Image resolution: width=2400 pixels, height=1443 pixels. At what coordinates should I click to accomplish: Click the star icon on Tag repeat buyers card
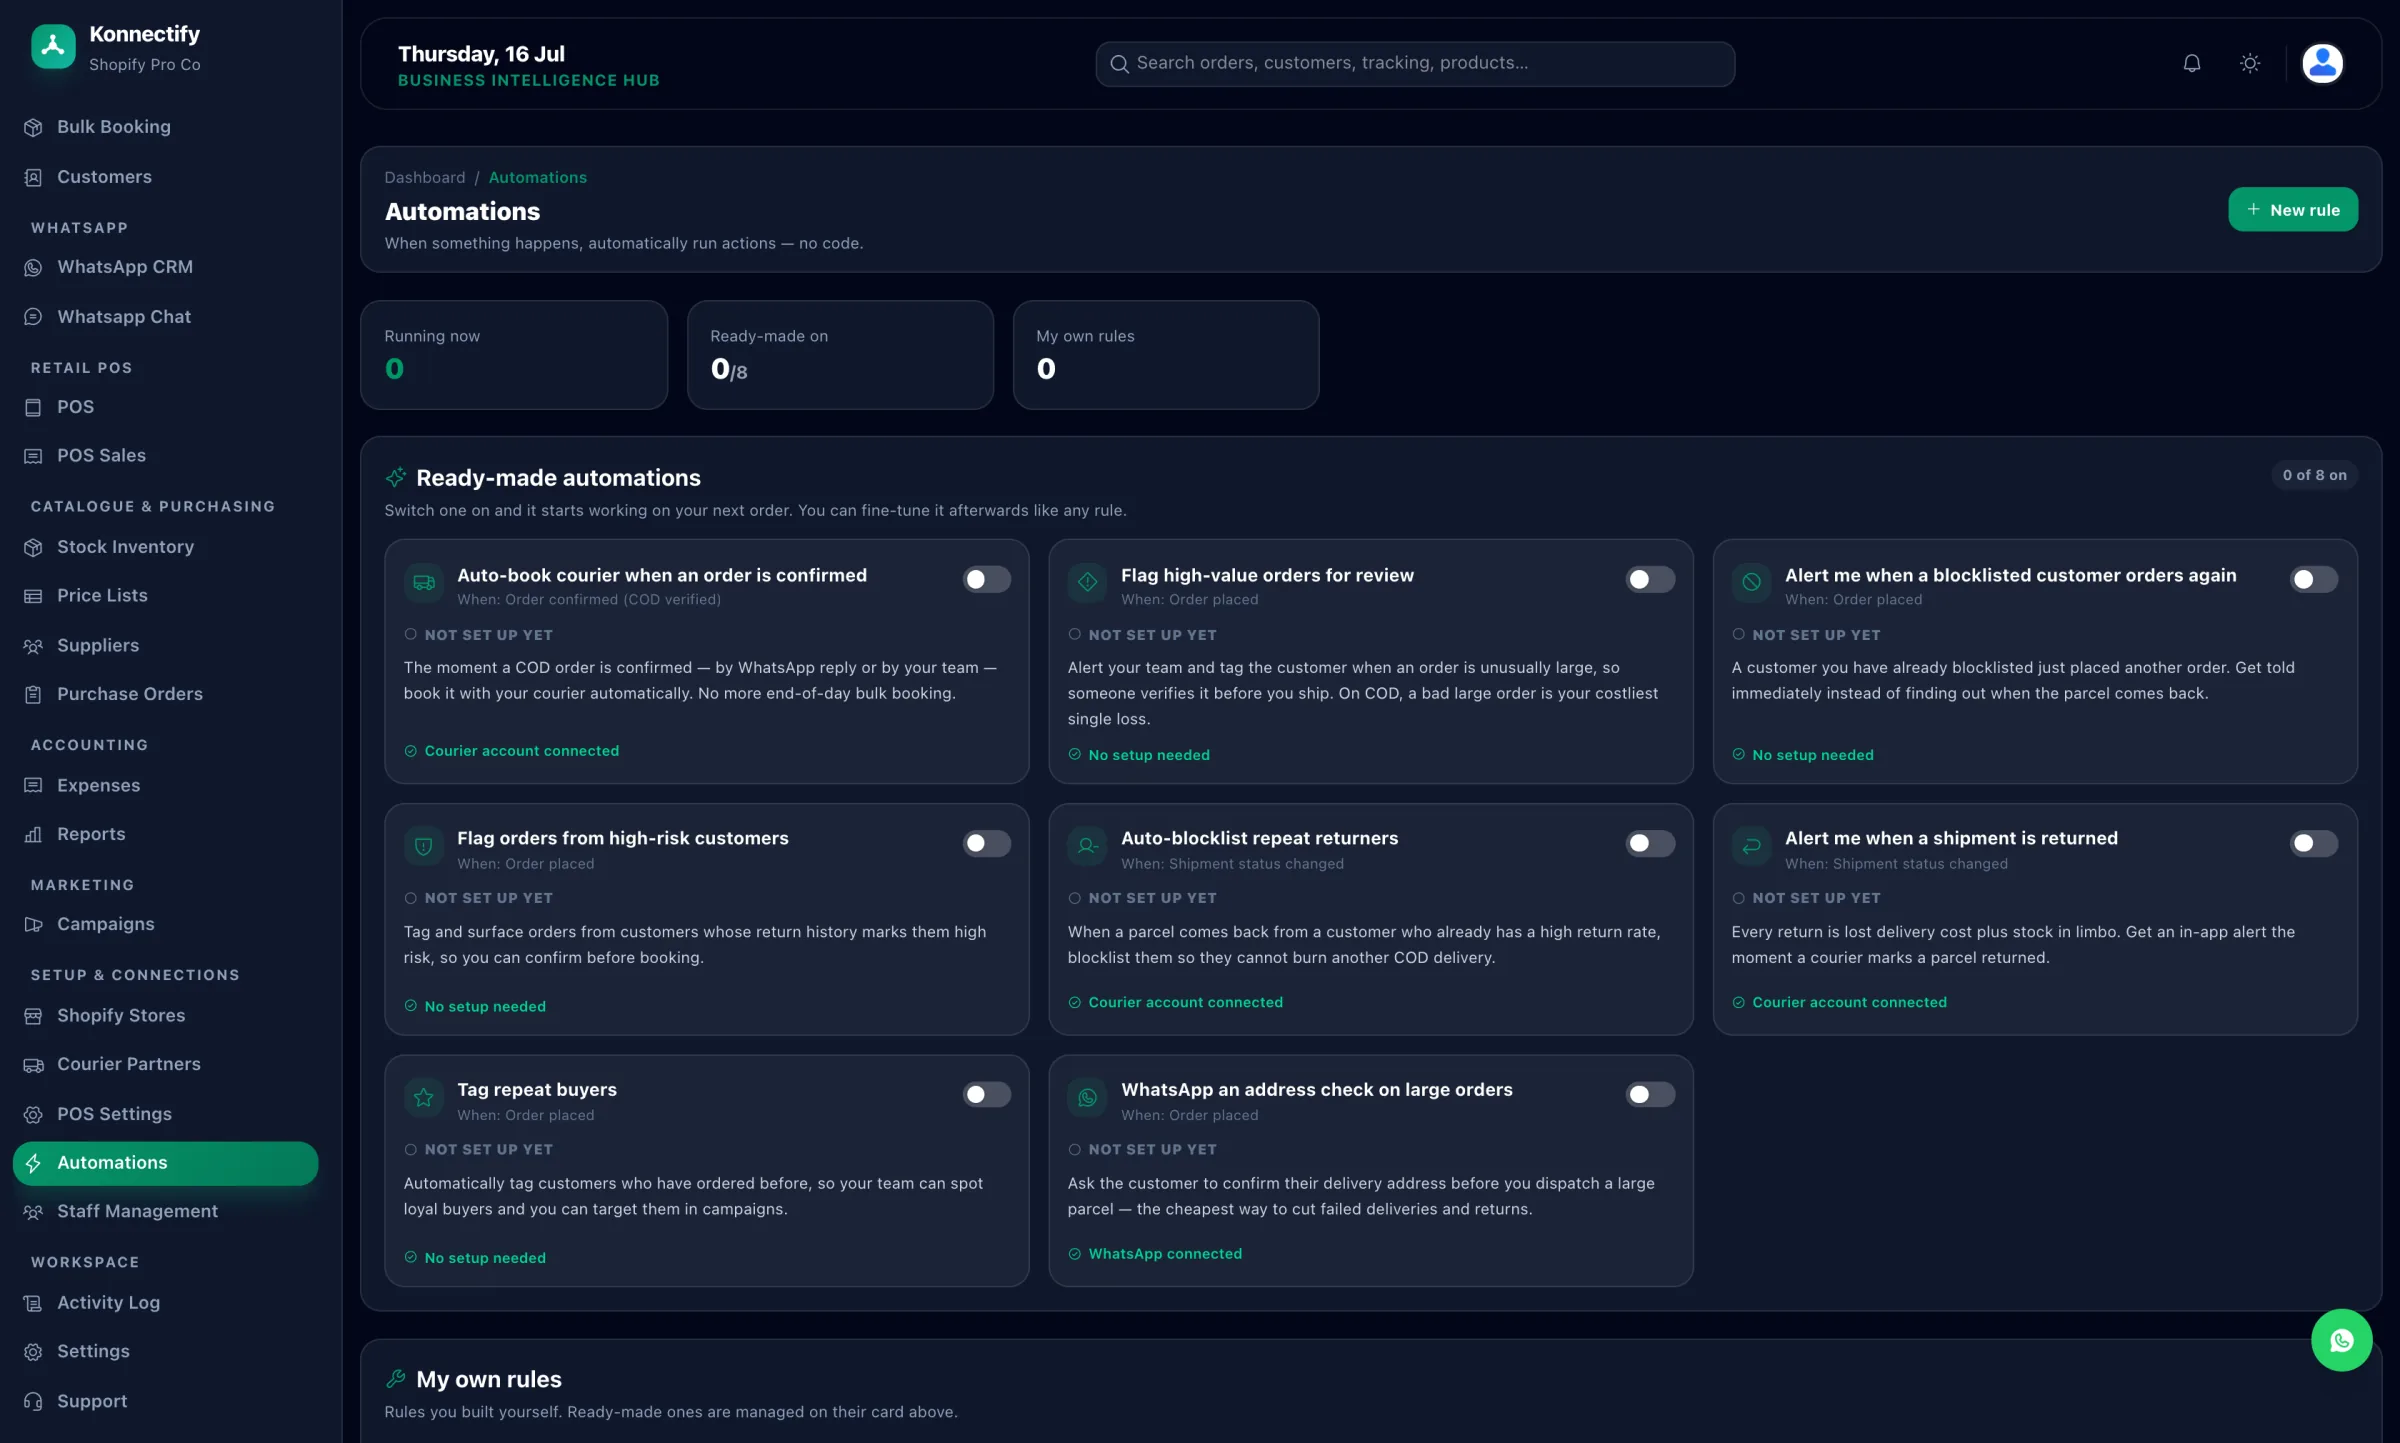coord(424,1098)
